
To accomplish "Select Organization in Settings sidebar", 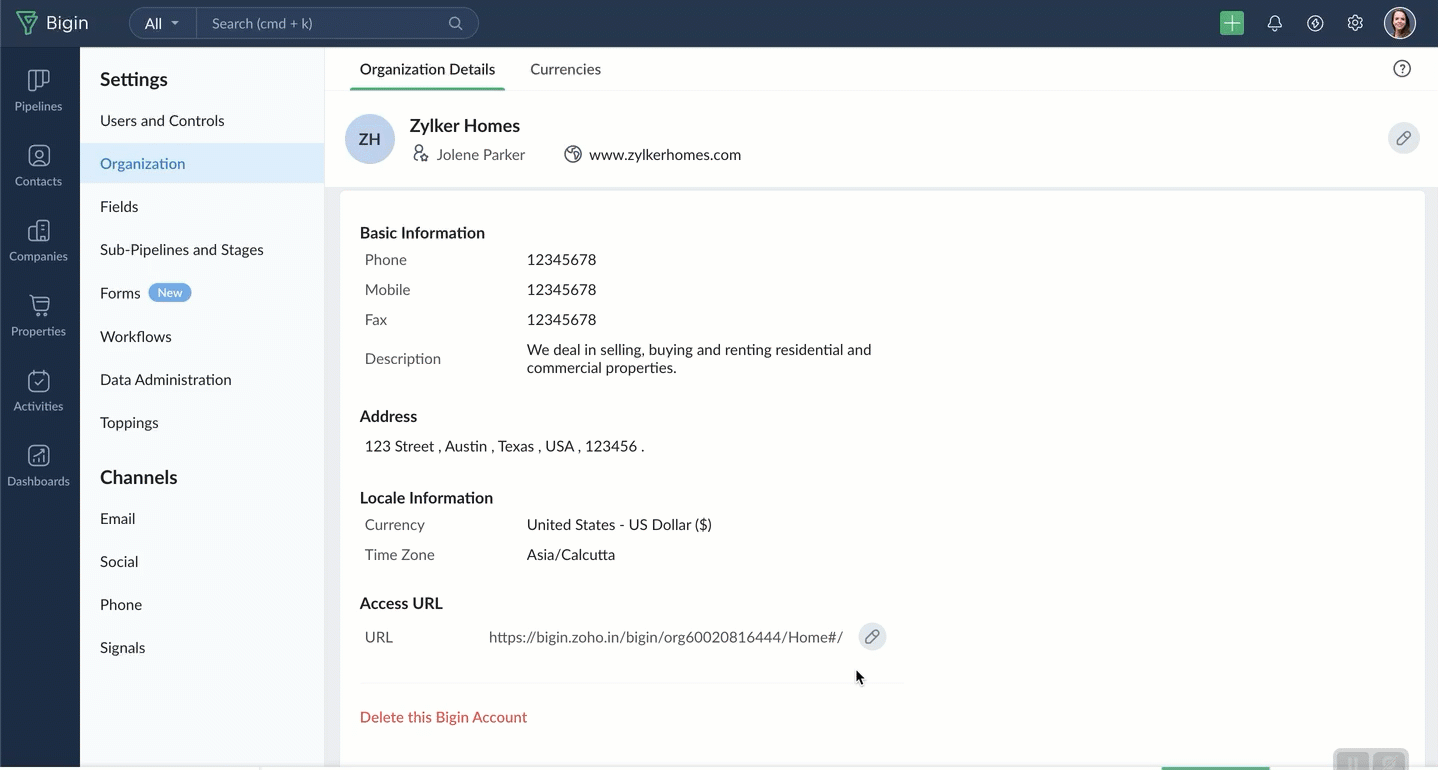I will pos(202,163).
